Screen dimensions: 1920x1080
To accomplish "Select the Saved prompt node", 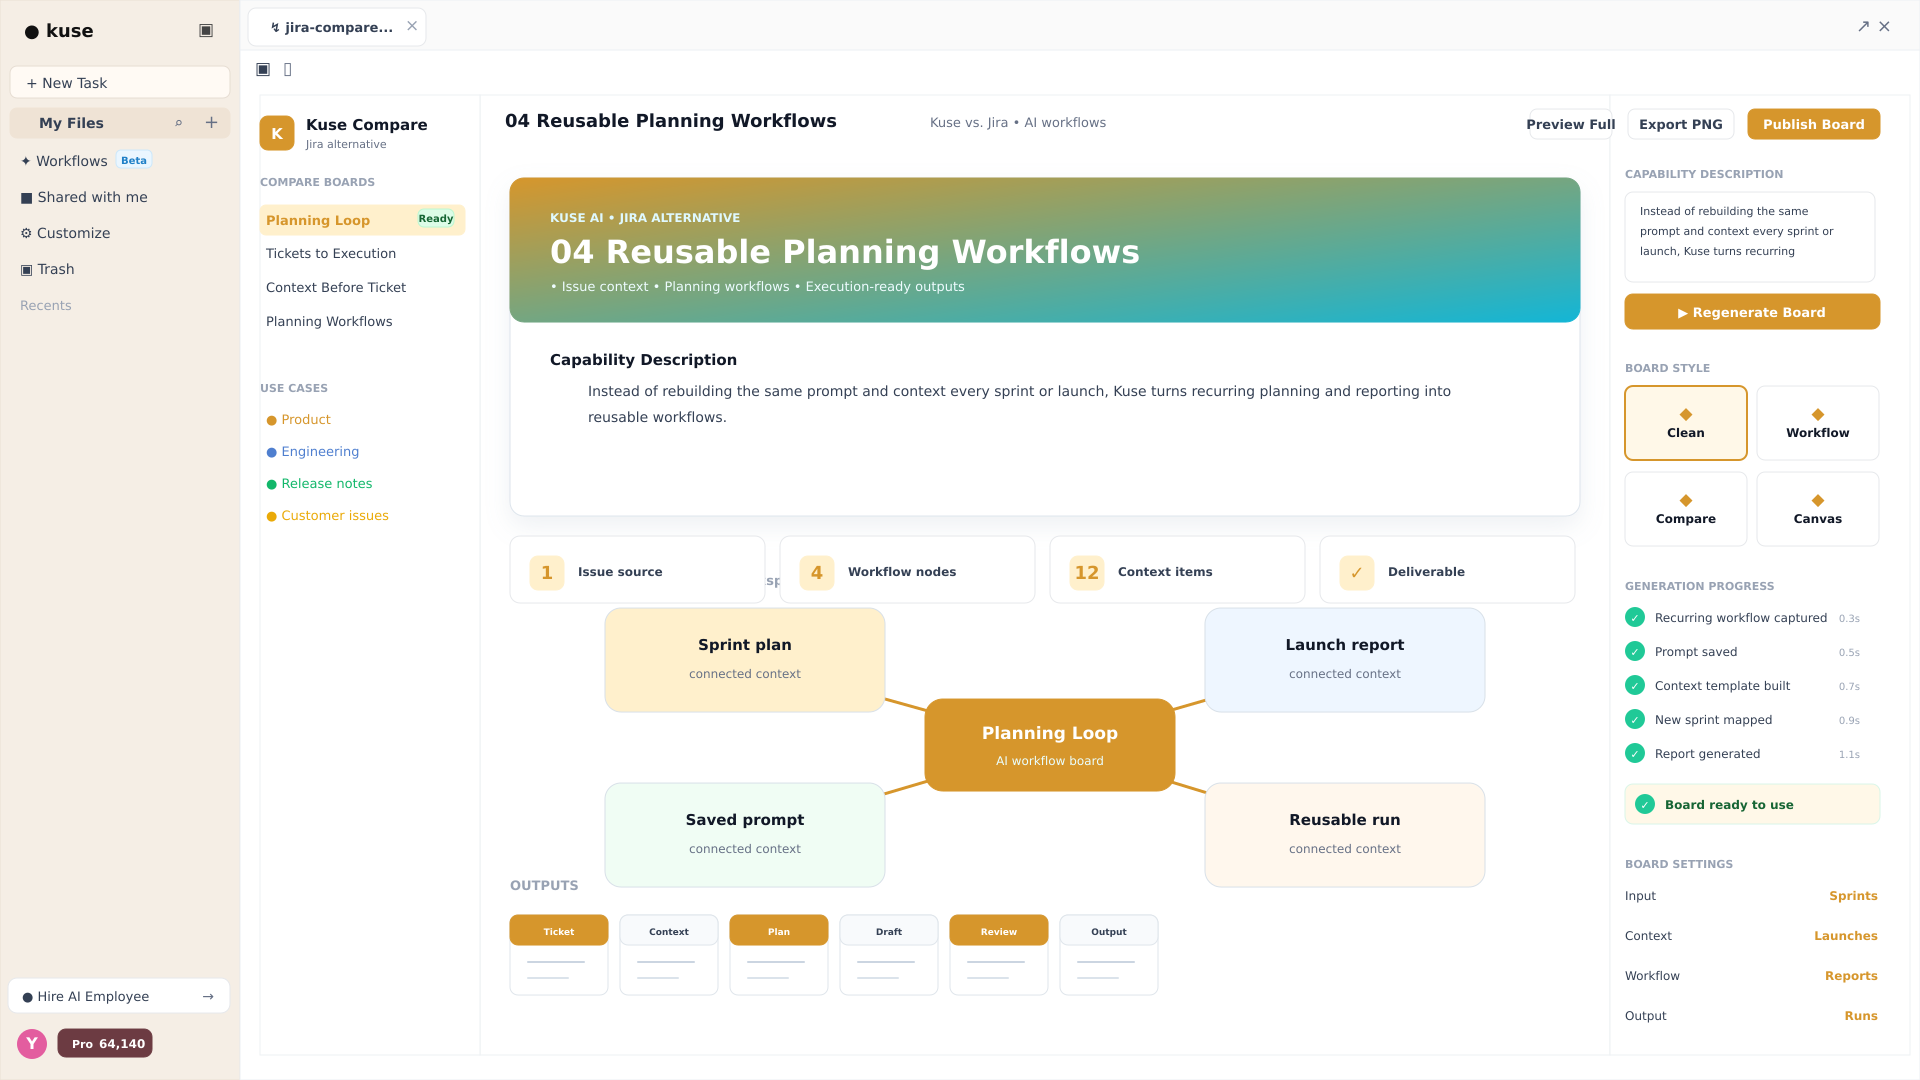I will point(745,835).
